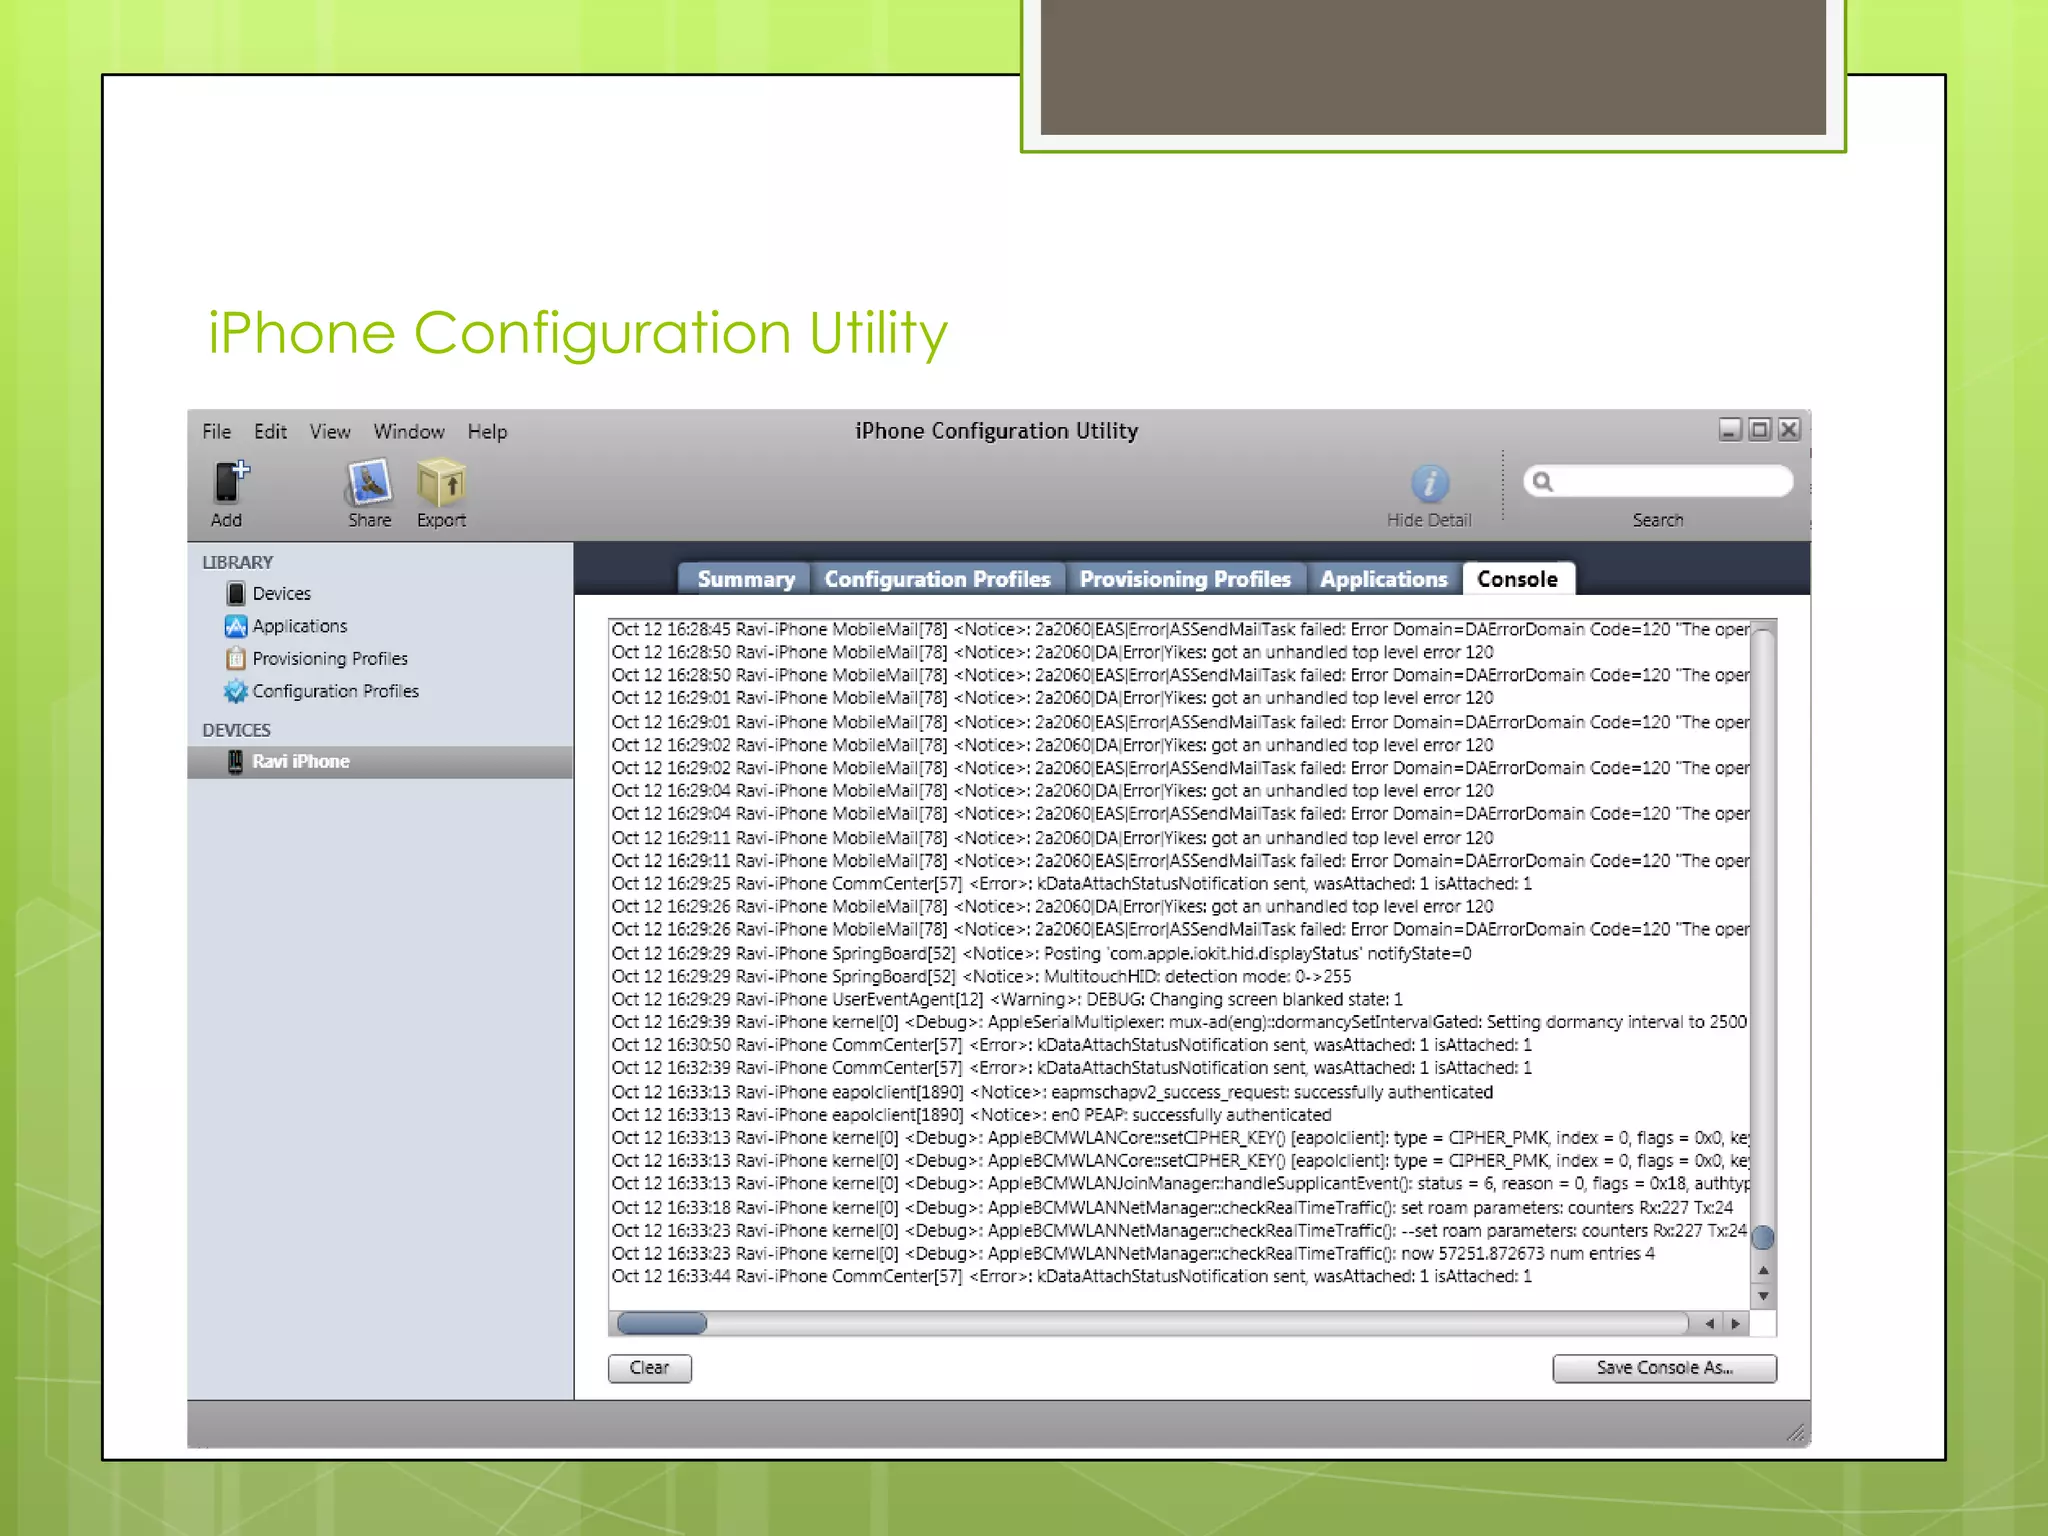Select Devices label in Library sidebar
The height and width of the screenshot is (1536, 2048).
pos(282,594)
